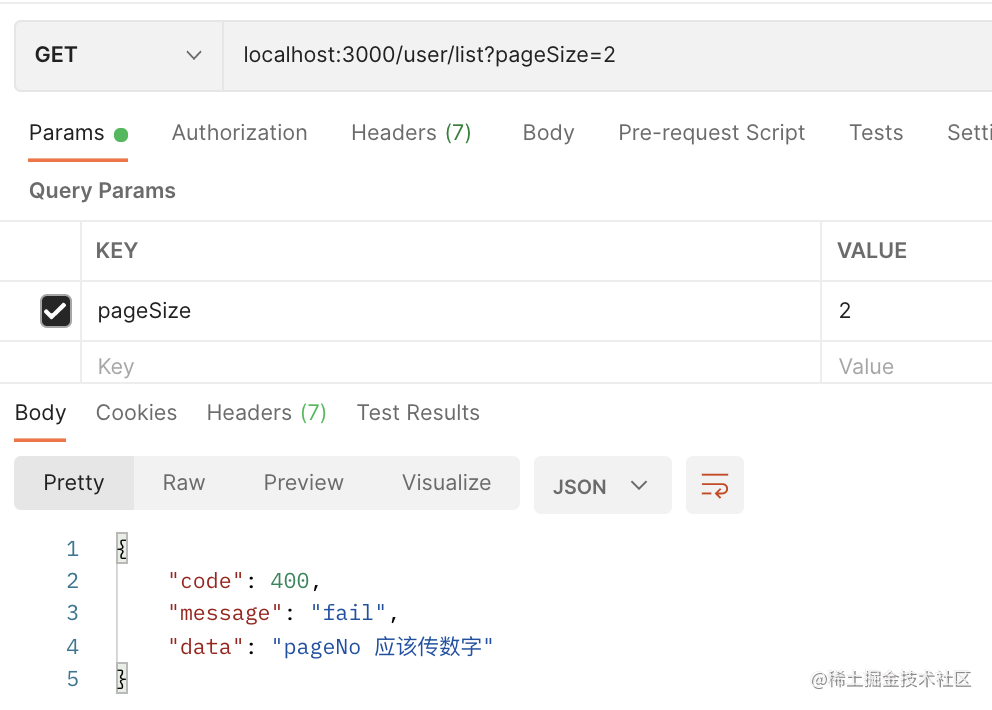The height and width of the screenshot is (710, 992).
Task: Click the request URL input field
Action: point(600,55)
